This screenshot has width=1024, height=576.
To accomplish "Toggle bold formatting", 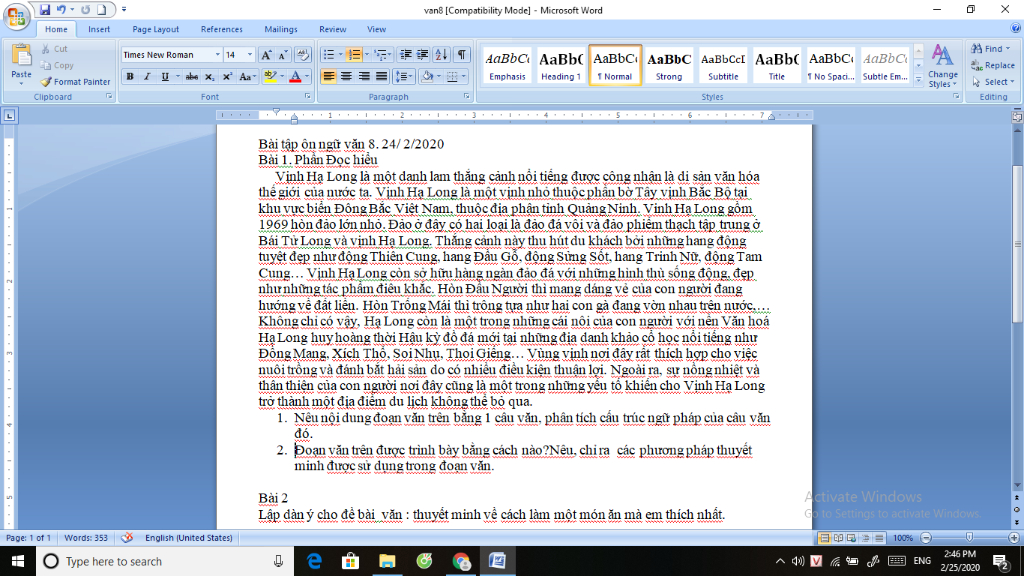I will coord(130,76).
